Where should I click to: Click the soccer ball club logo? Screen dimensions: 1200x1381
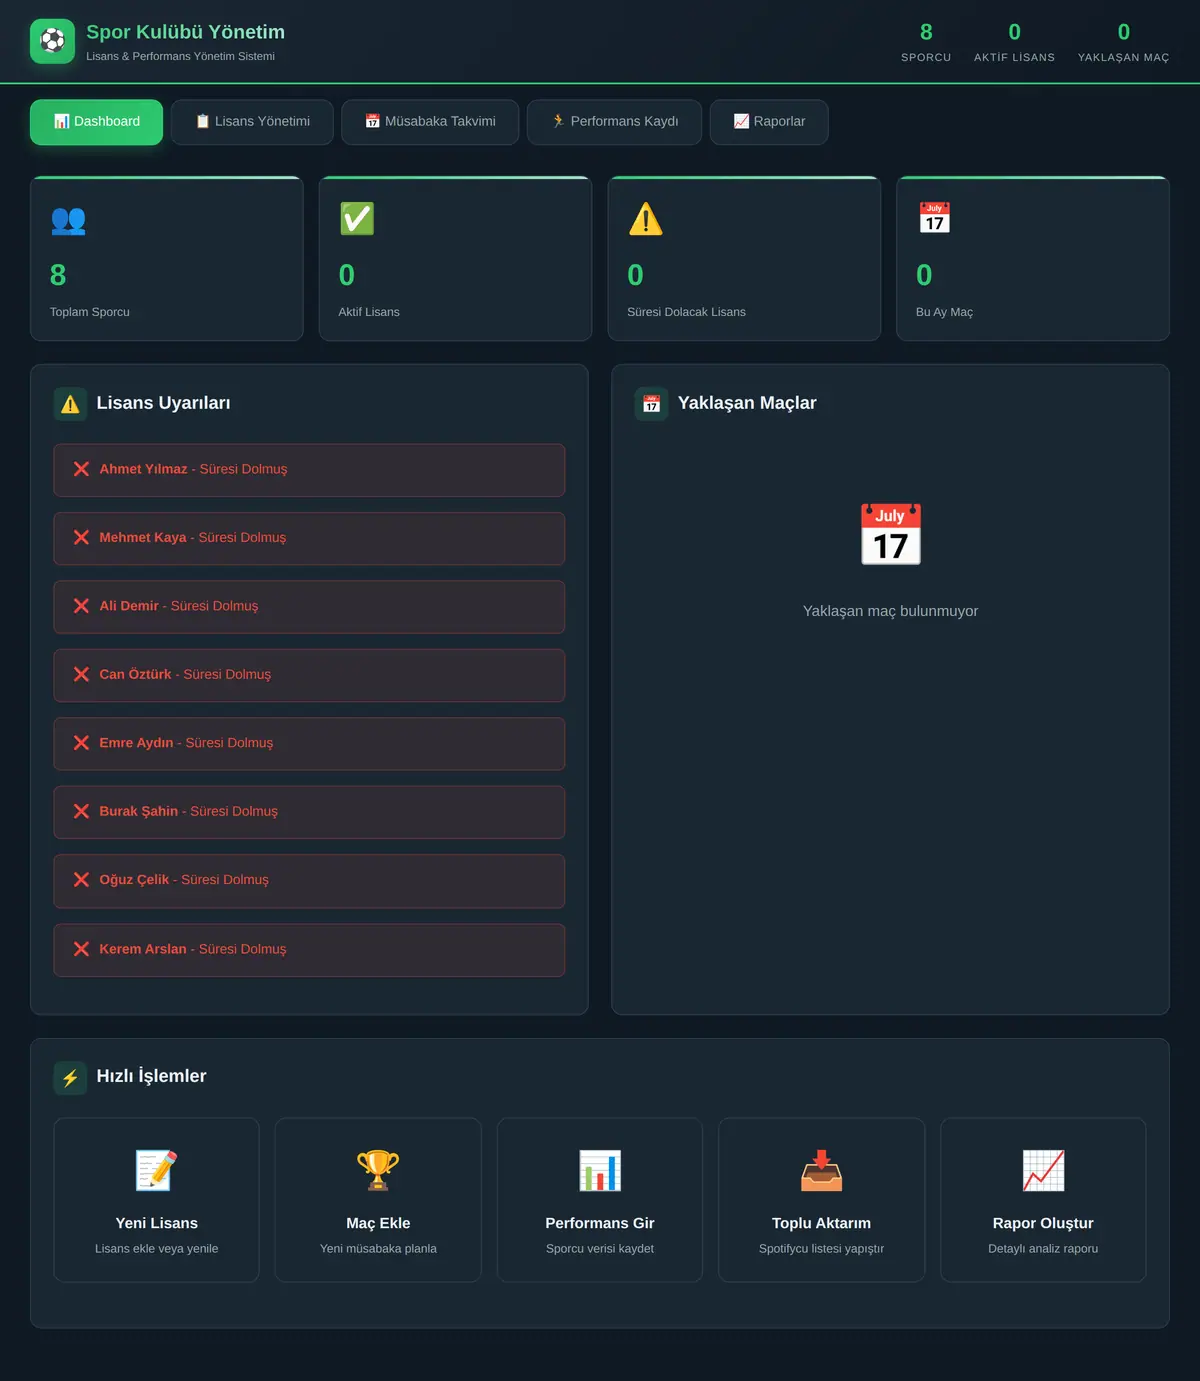(x=52, y=41)
